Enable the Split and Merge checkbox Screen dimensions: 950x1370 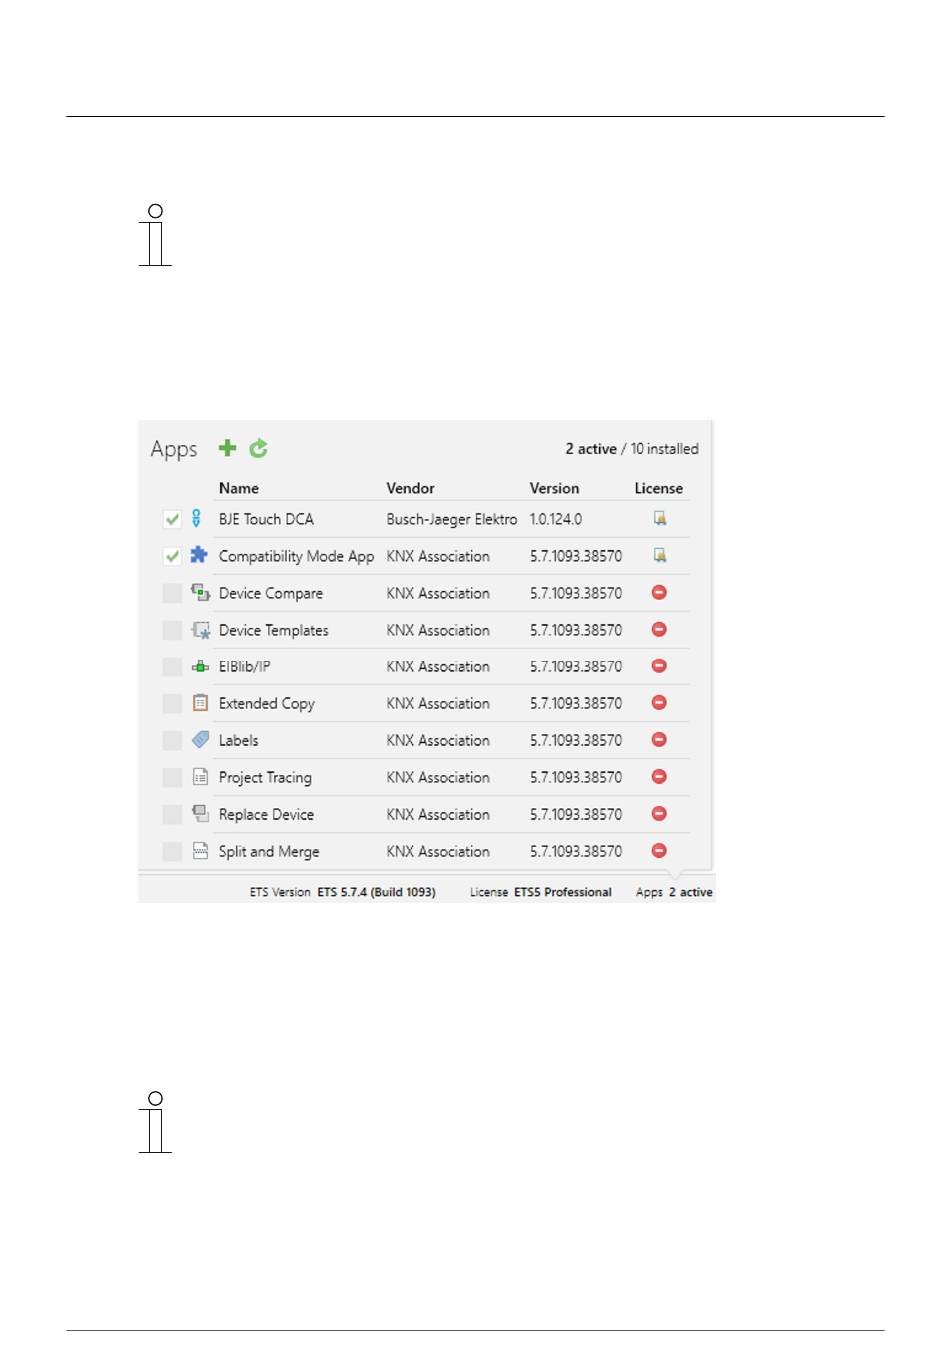pyautogui.click(x=172, y=852)
